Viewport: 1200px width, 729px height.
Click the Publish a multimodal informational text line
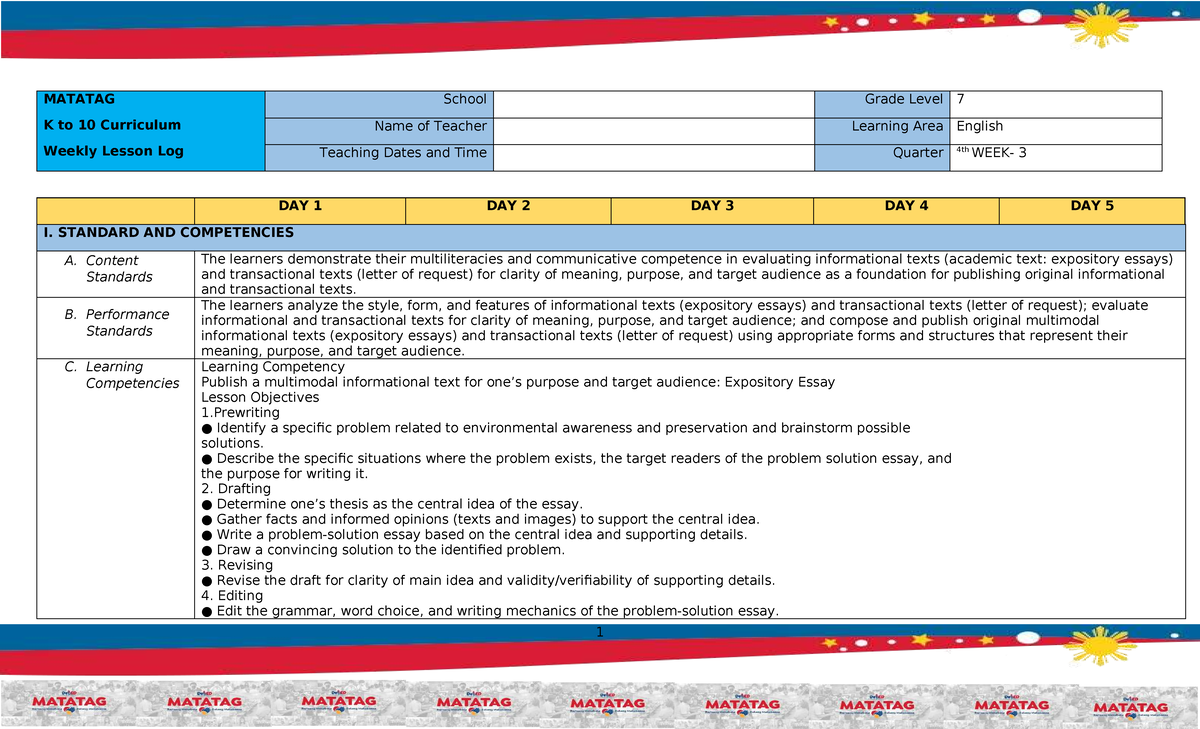point(518,382)
